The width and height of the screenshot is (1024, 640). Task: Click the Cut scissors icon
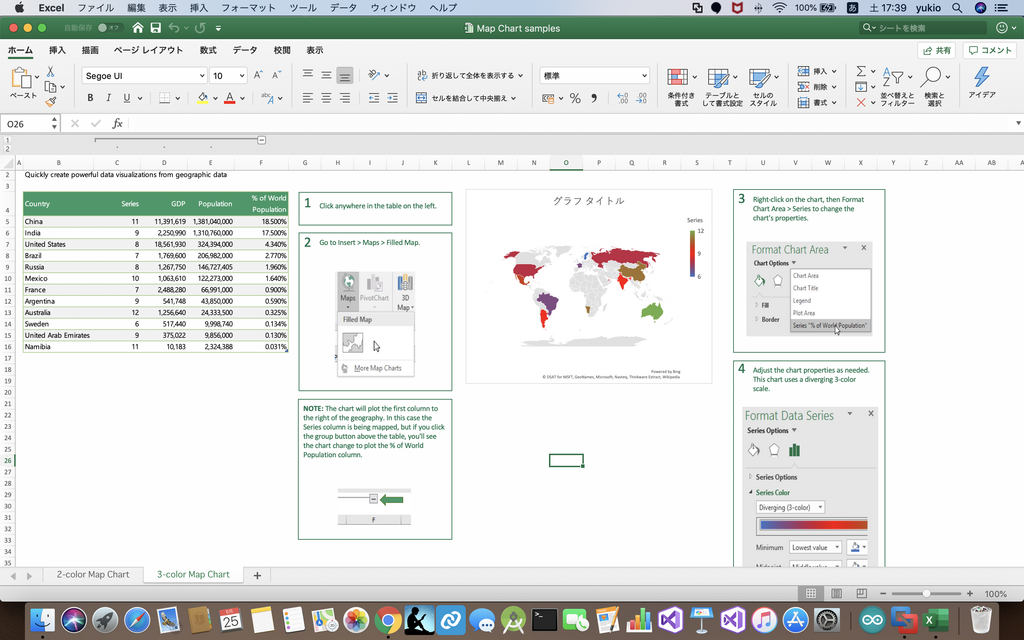tap(51, 72)
